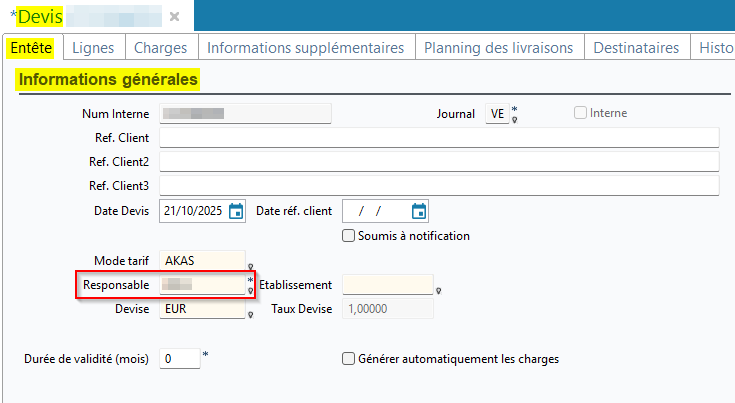Open the Charges tab
735x403 pixels.
click(160, 47)
